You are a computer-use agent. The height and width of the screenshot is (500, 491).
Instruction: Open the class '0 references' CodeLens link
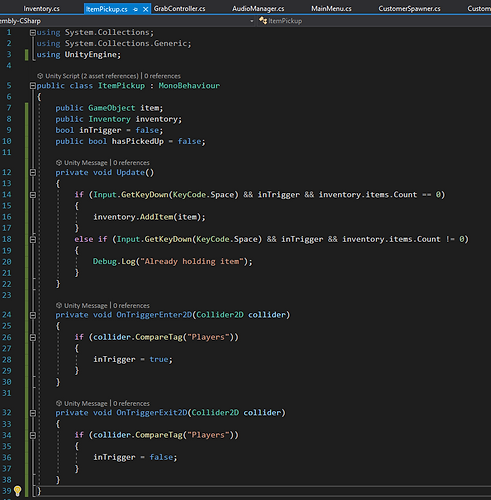click(x=162, y=76)
